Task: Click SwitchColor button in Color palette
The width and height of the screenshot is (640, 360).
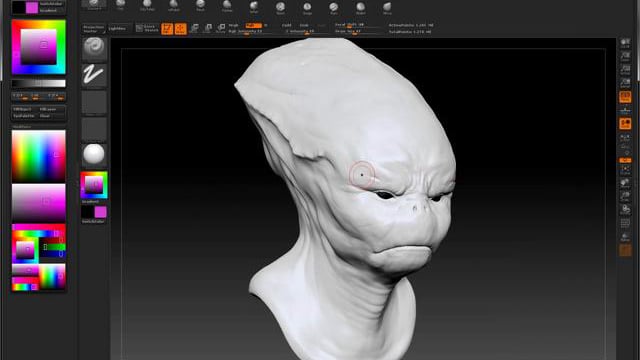Action: tap(51, 4)
